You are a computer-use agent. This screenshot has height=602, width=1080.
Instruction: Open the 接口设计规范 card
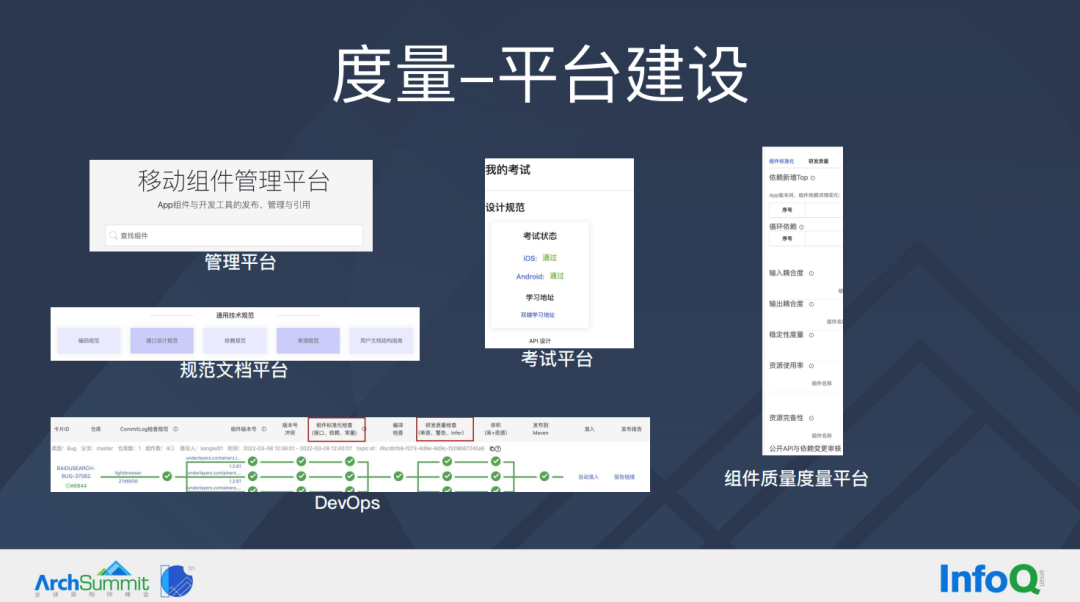162,341
